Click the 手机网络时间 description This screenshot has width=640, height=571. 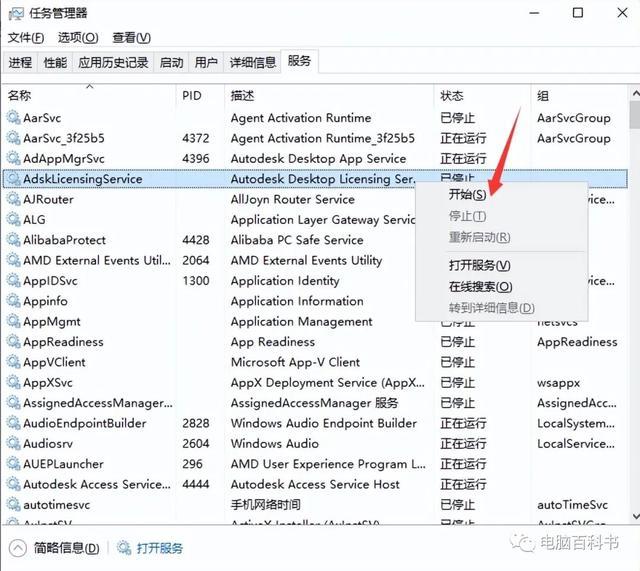265,505
